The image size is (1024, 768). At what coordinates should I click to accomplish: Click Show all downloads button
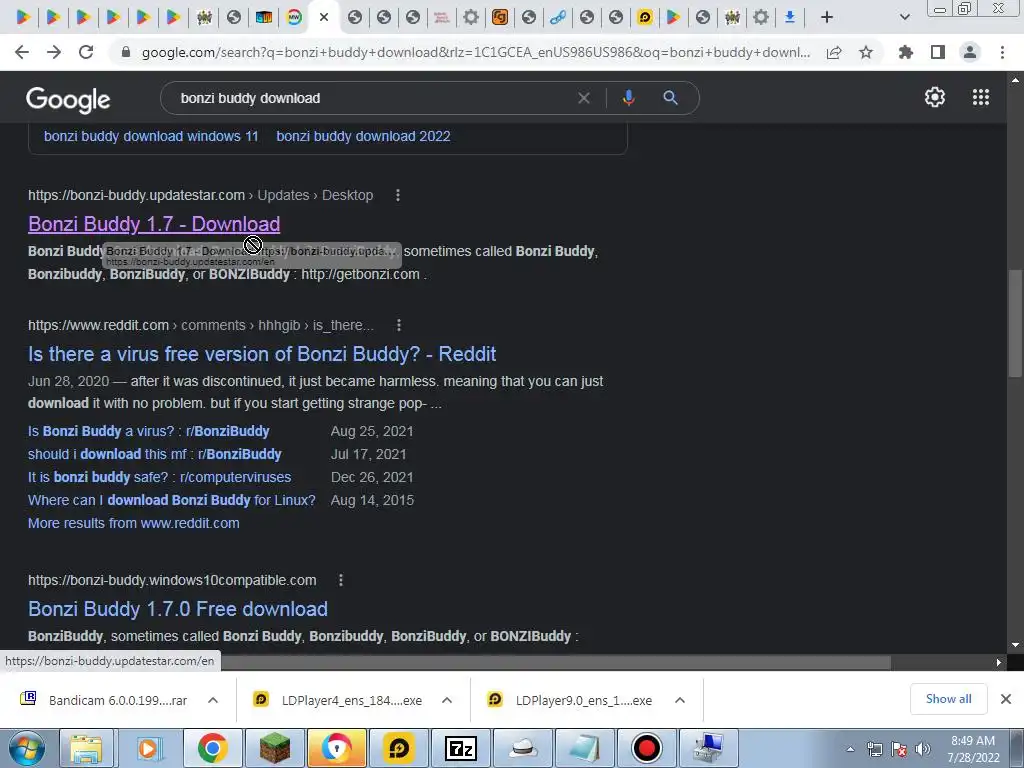pos(948,699)
